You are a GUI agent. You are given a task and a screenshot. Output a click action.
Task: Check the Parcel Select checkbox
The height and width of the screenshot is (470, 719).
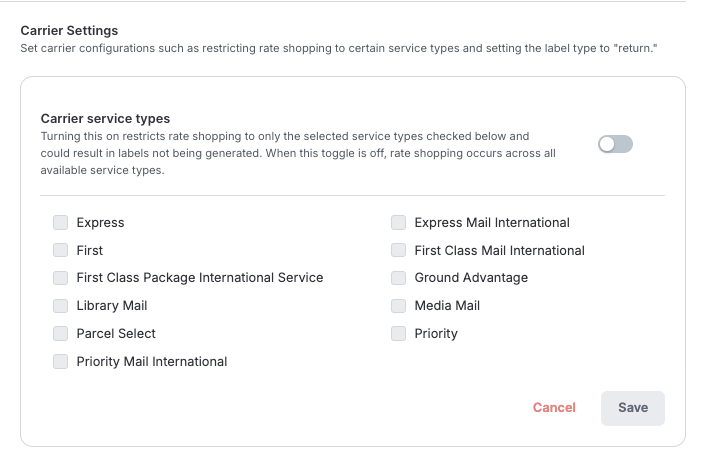(61, 333)
